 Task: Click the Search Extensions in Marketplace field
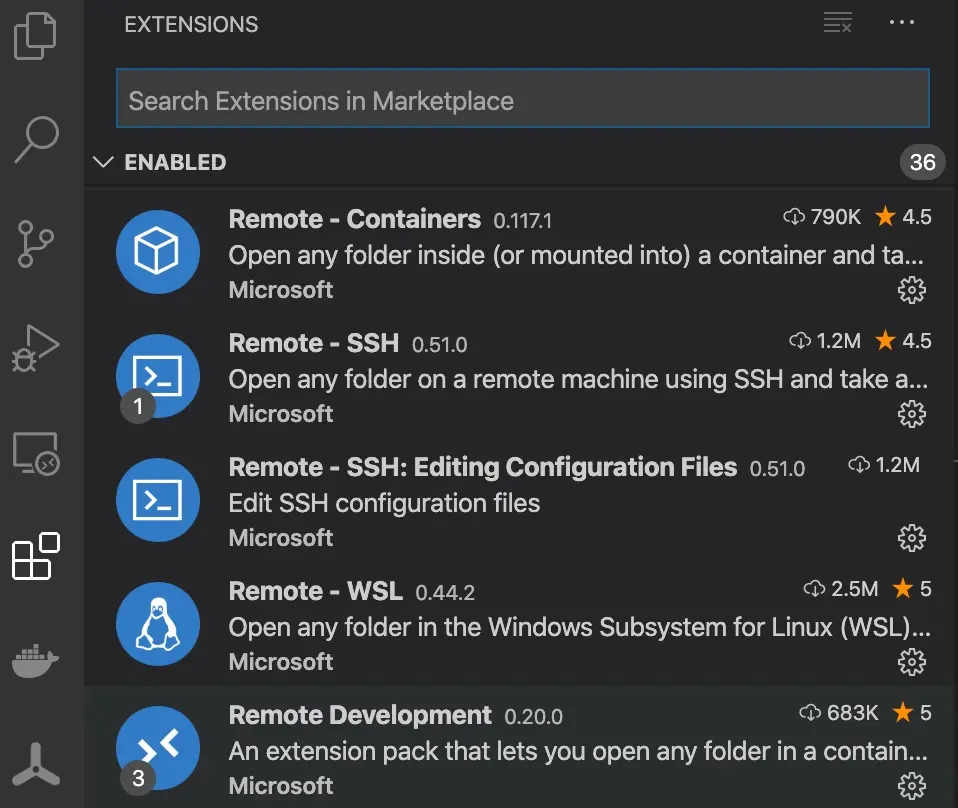pyautogui.click(x=523, y=101)
